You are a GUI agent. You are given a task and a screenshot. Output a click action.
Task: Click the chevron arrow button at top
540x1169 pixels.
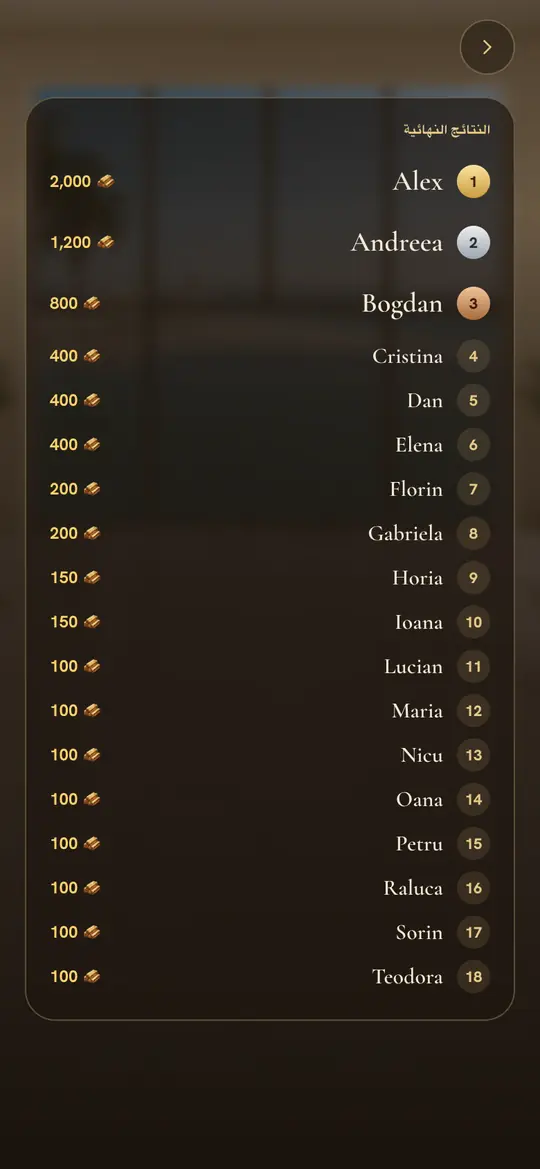pyautogui.click(x=487, y=47)
